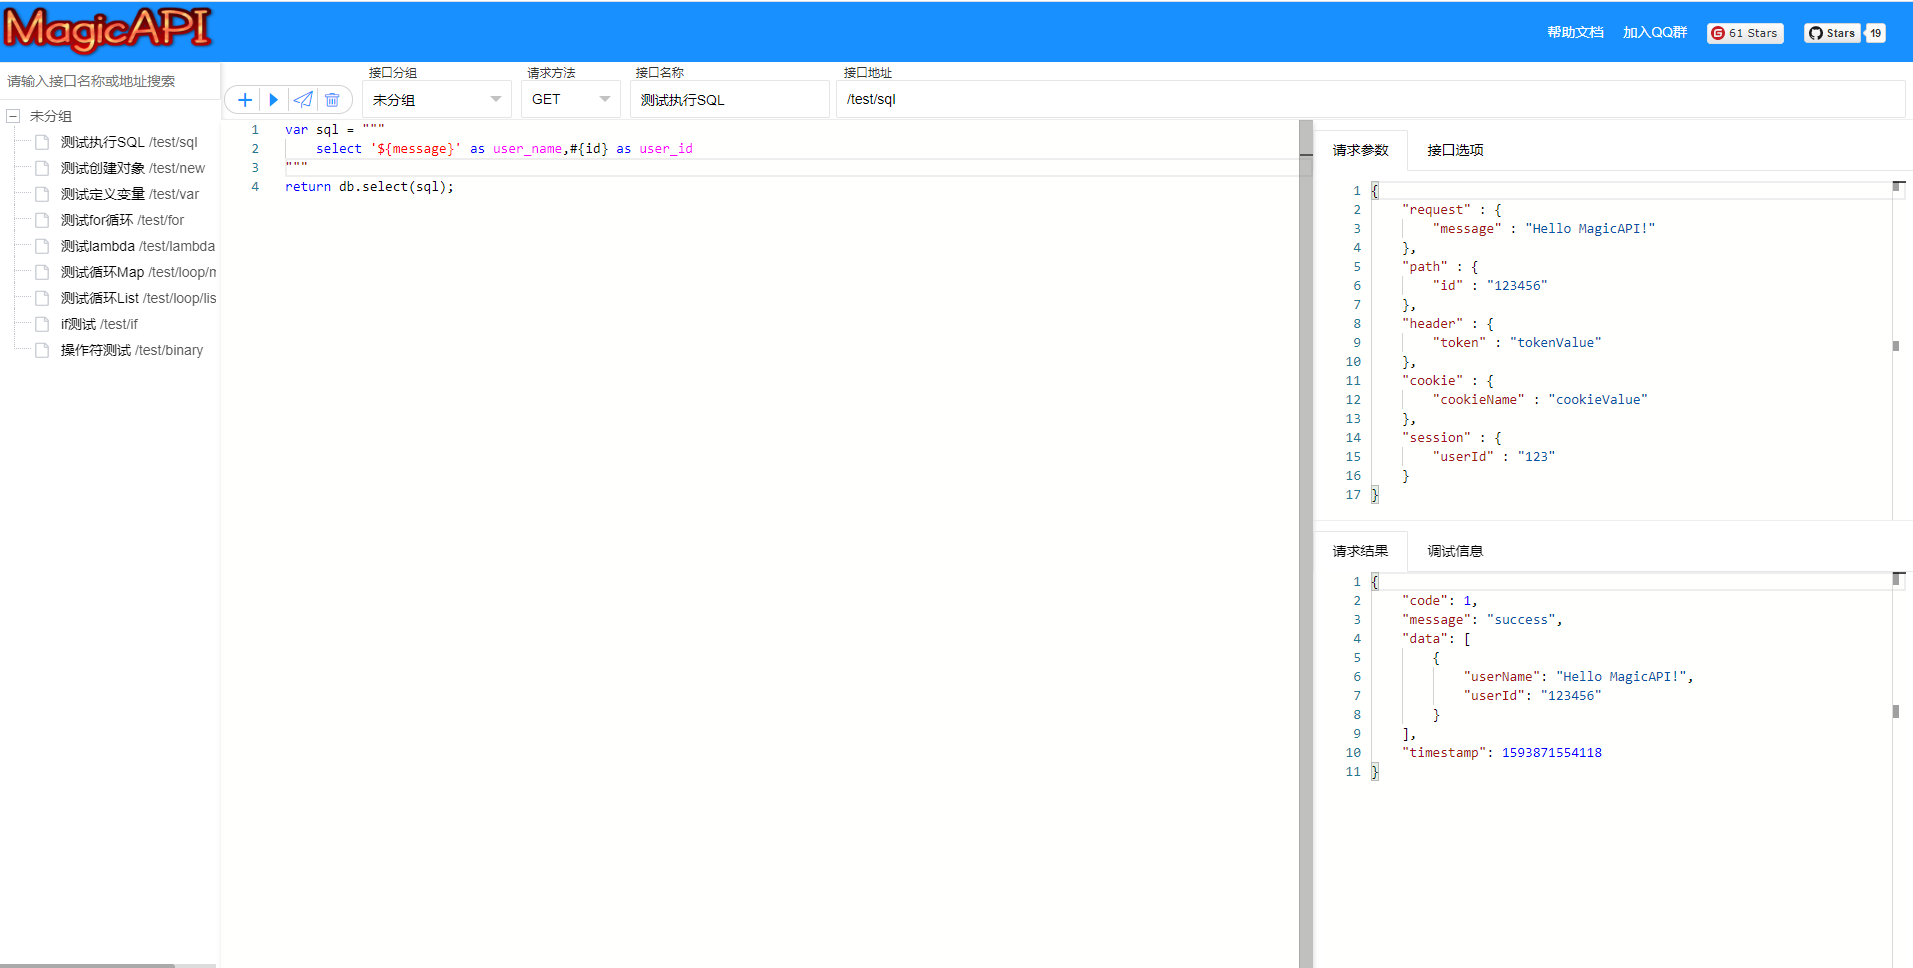Click the 接口地址 field containing /test/sql
Screen dimensions: 1913x968
[x=1370, y=100]
